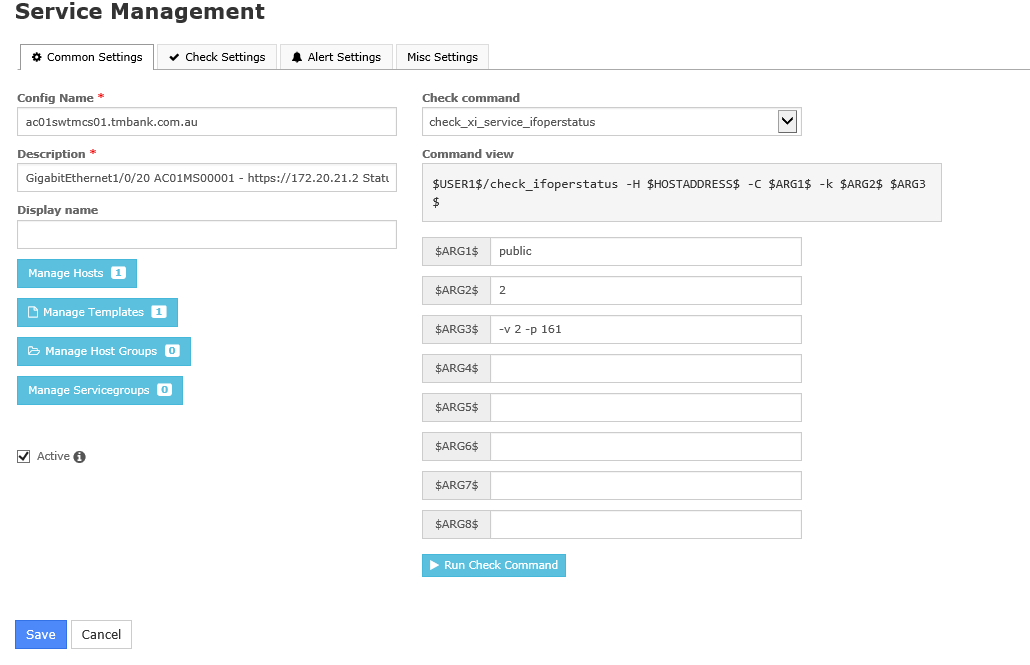Cancel the service edit

click(x=101, y=635)
